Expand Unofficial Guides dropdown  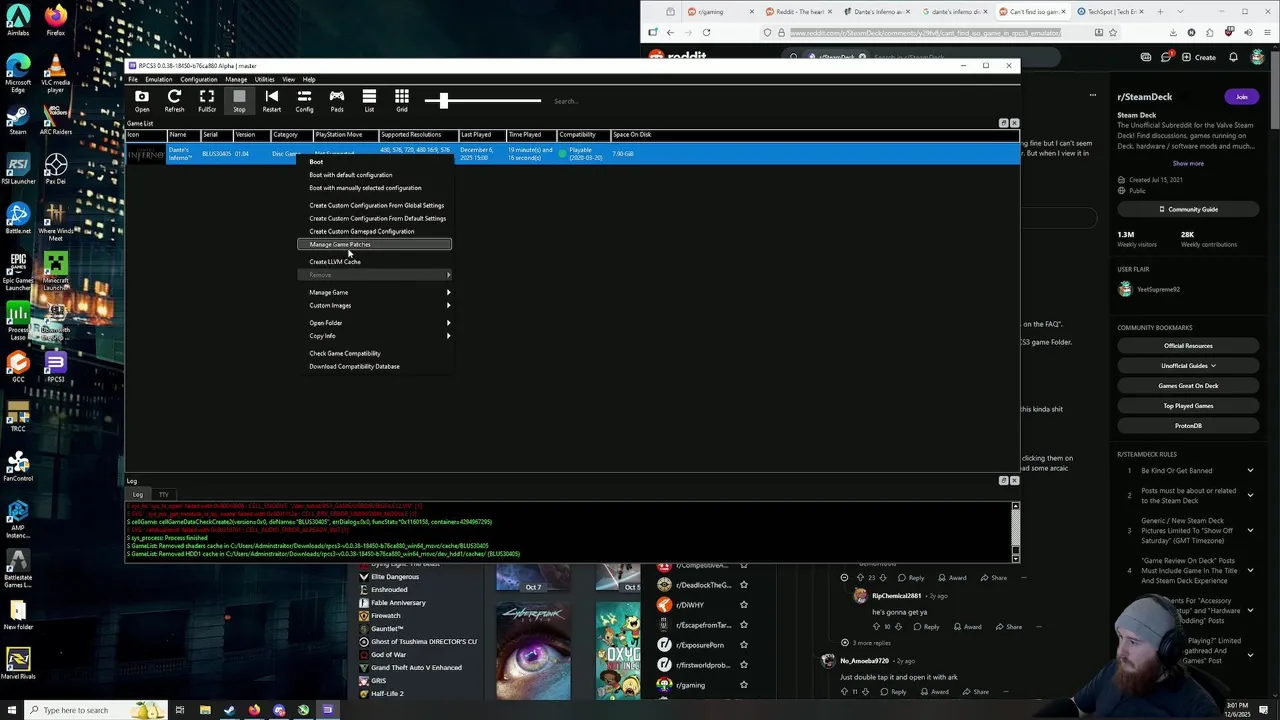[1188, 366]
